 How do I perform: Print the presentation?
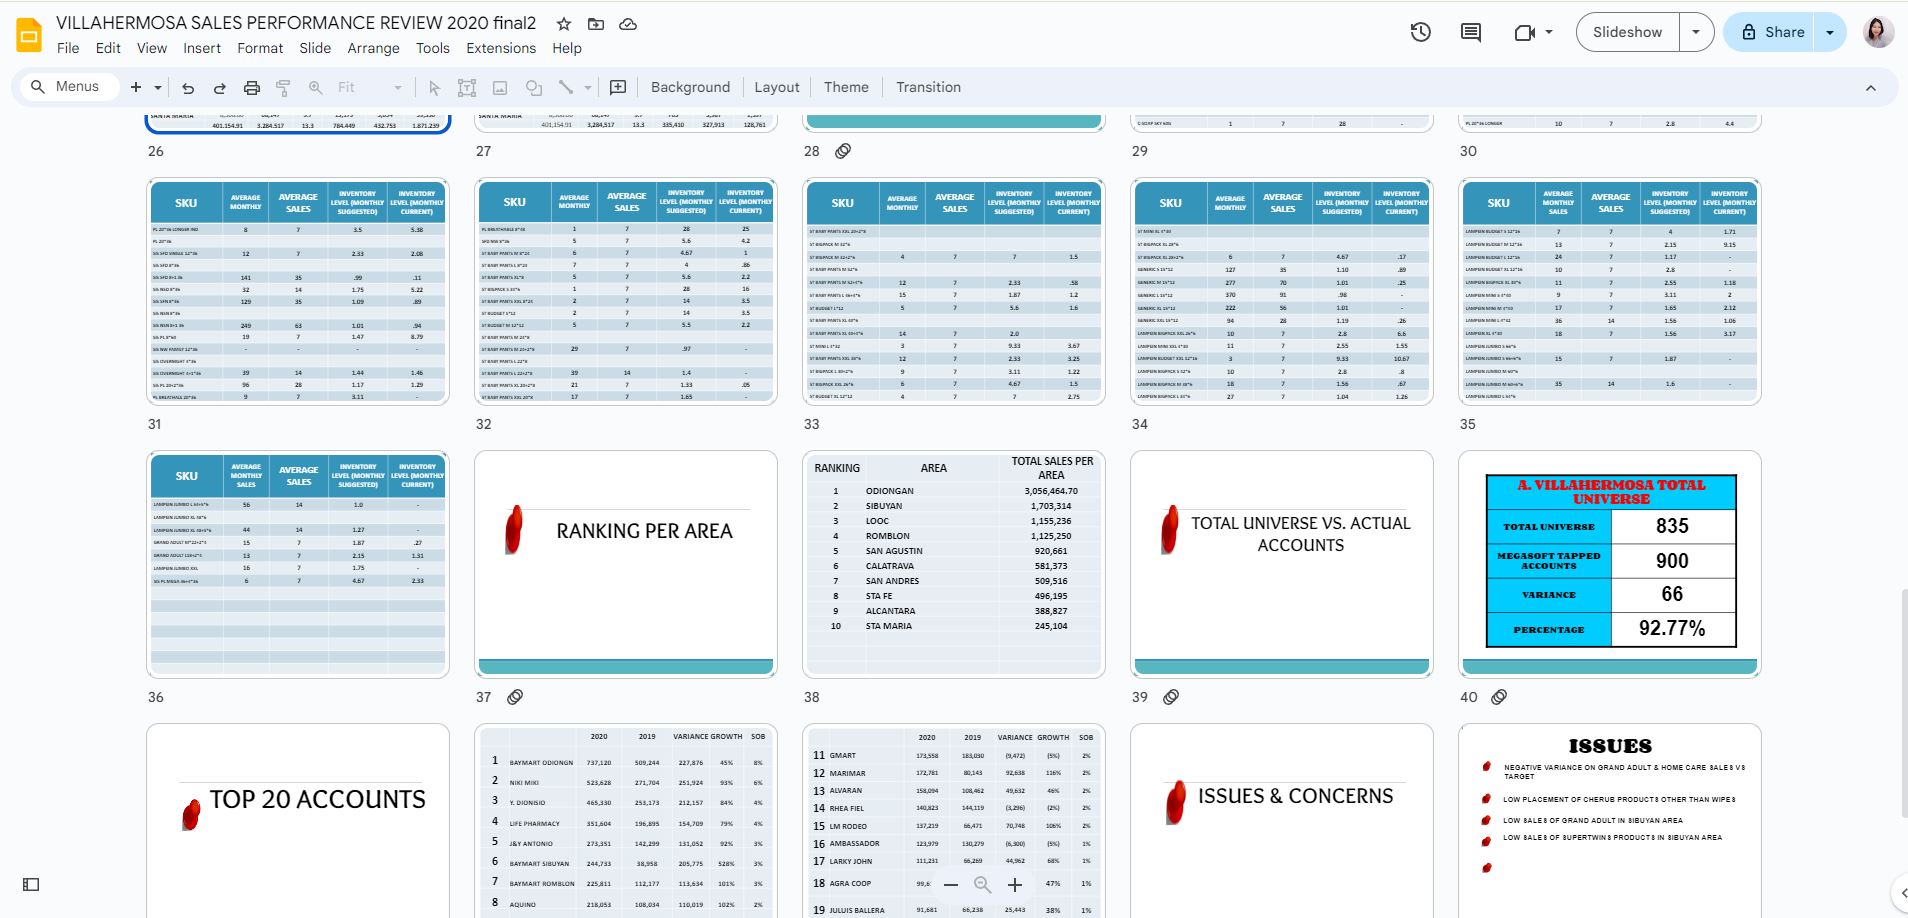(252, 88)
